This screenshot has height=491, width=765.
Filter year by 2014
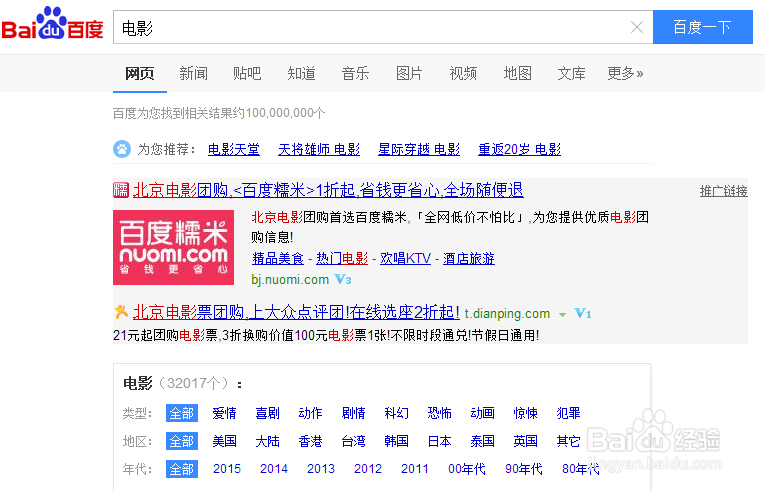click(x=274, y=469)
